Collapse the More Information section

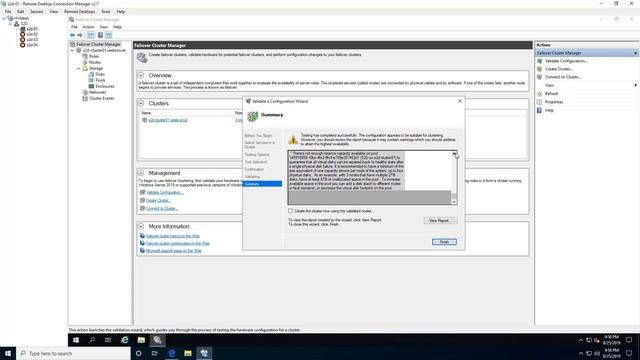point(141,226)
